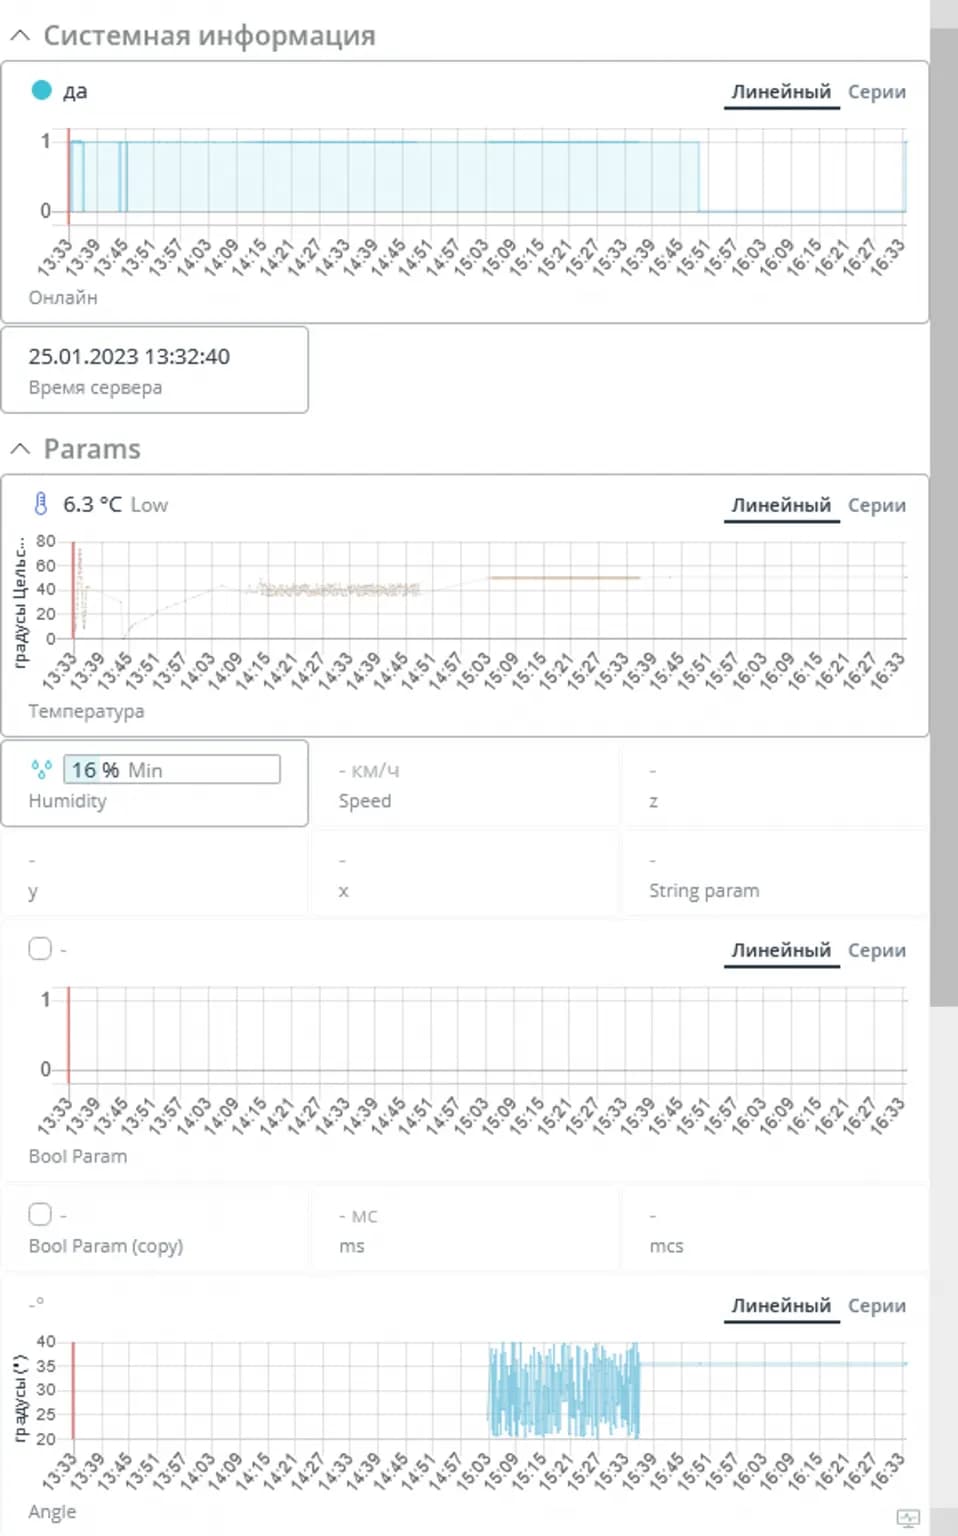Toggle the Bool Param checkbox
The height and width of the screenshot is (1536, 958).
40,949
